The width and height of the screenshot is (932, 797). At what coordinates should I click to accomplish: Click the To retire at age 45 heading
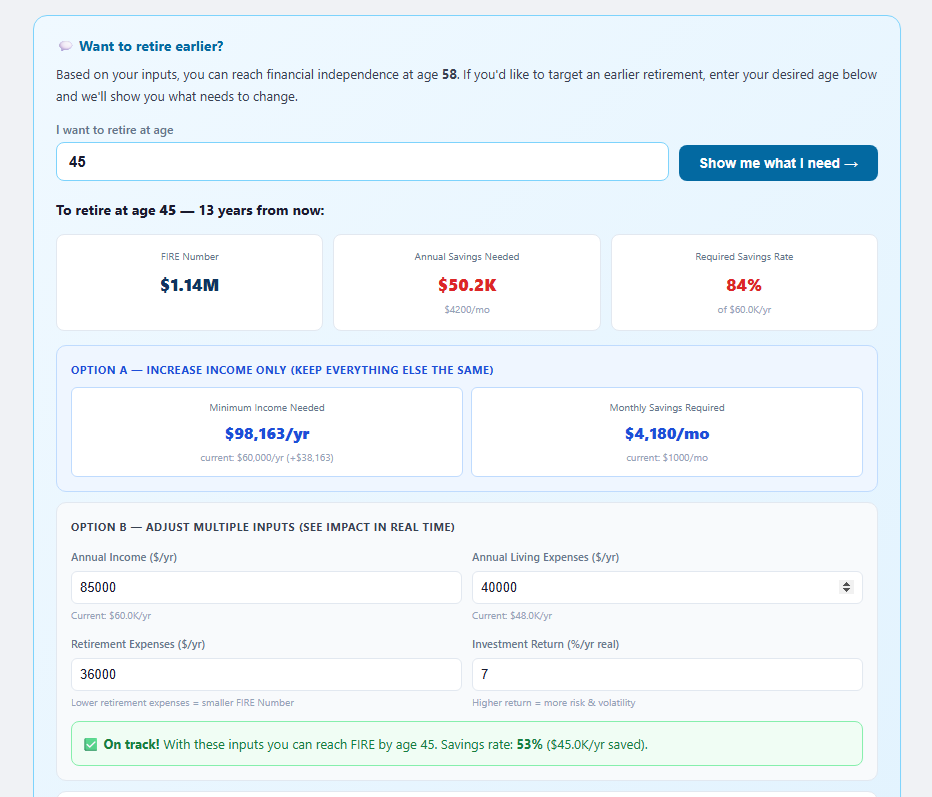coord(190,210)
